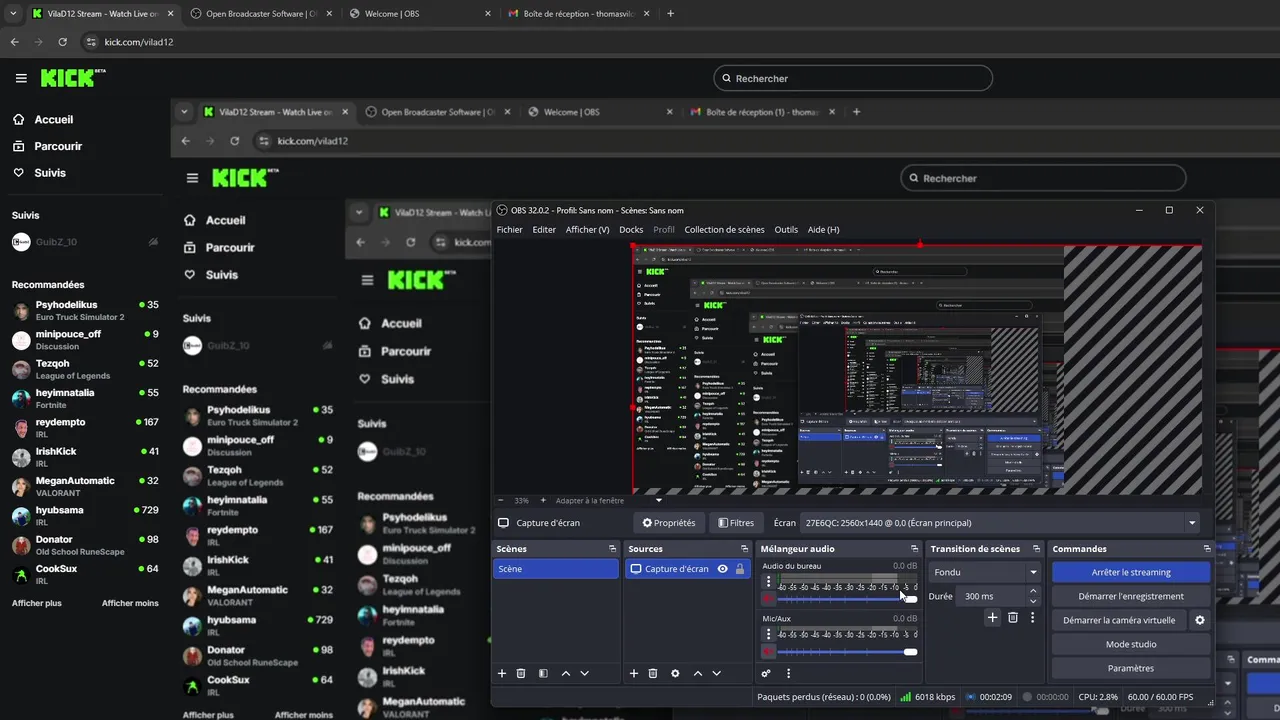The image size is (1280, 720).
Task: Mute Audio du bureau speaker icon
Action: point(768,599)
